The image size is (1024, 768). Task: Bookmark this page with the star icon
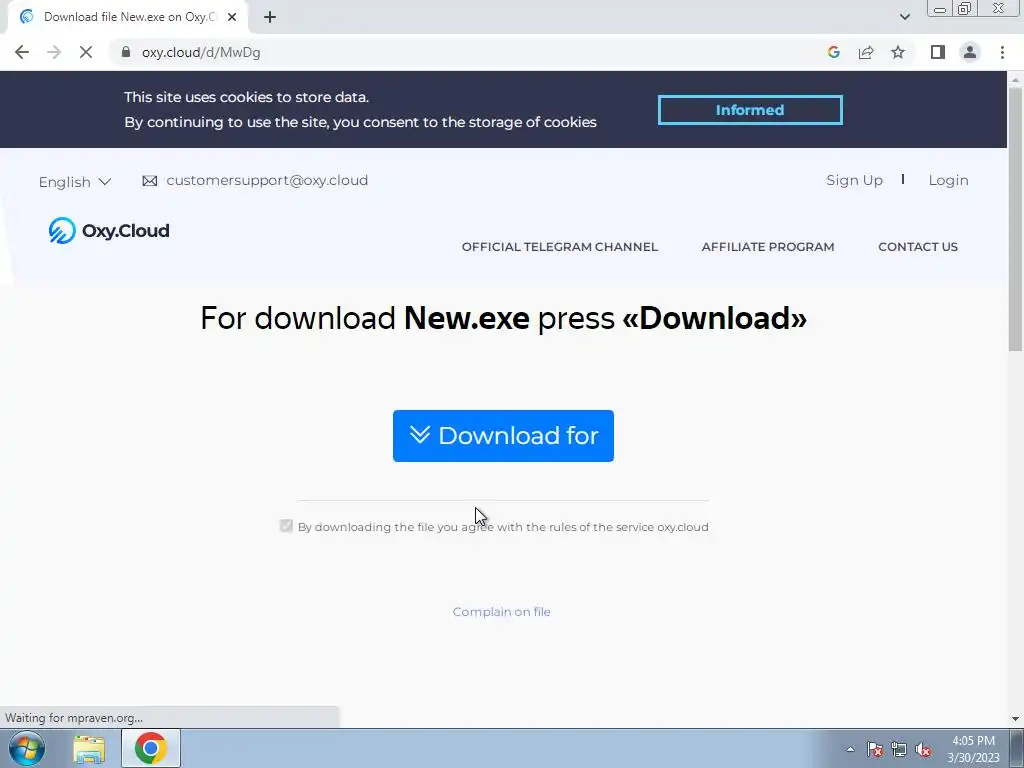(898, 52)
